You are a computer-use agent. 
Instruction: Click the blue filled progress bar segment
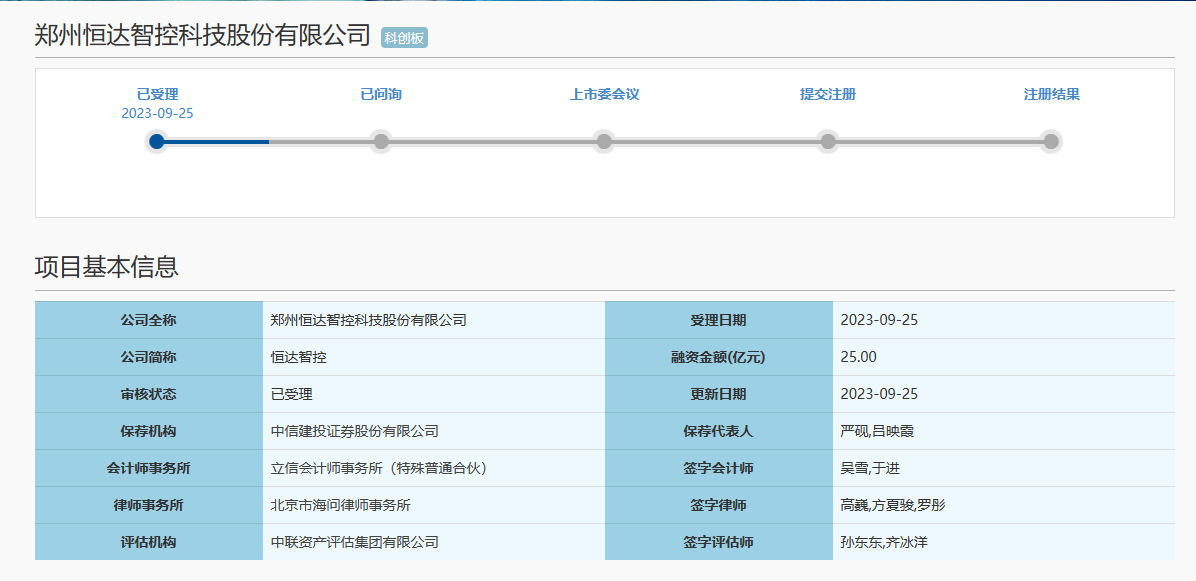(x=217, y=142)
